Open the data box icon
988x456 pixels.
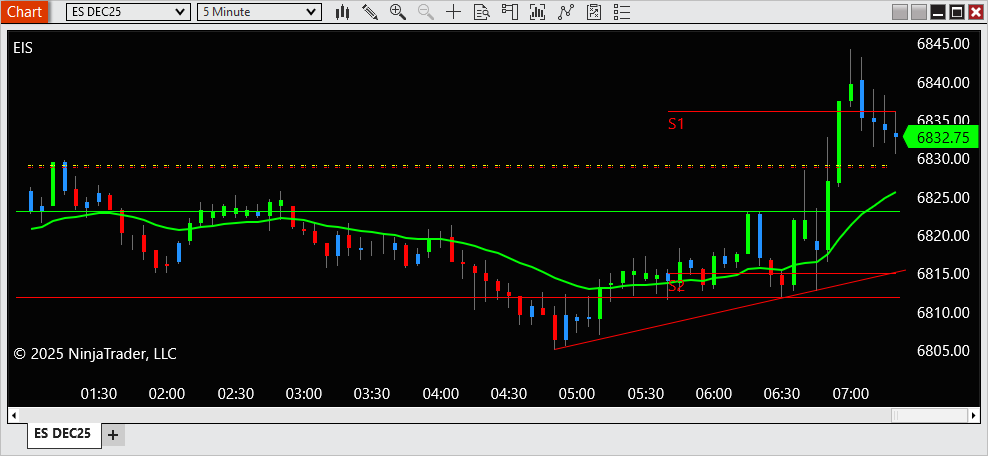[481, 11]
